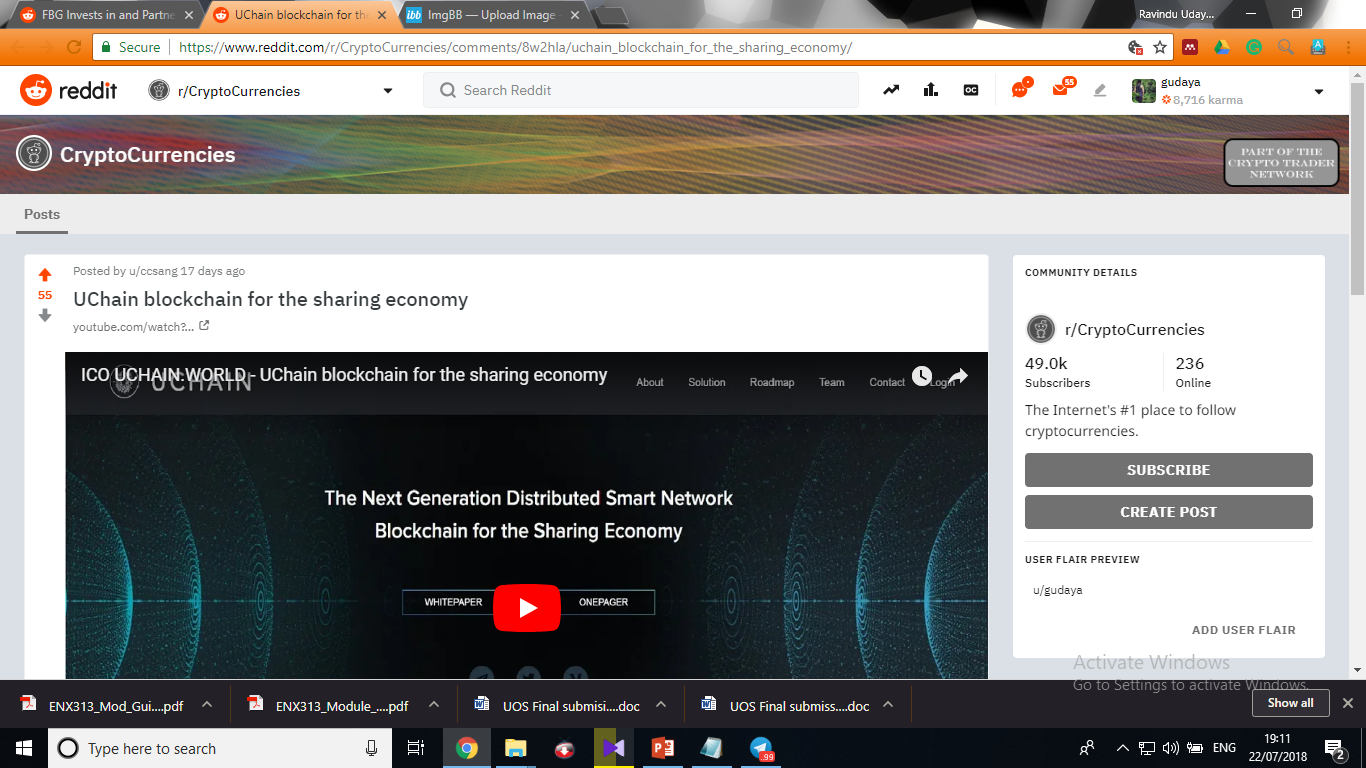Screen dimensions: 1366x768
Task: Click the r/CryptoCurrencies sidebar community name
Action: (x=1135, y=329)
